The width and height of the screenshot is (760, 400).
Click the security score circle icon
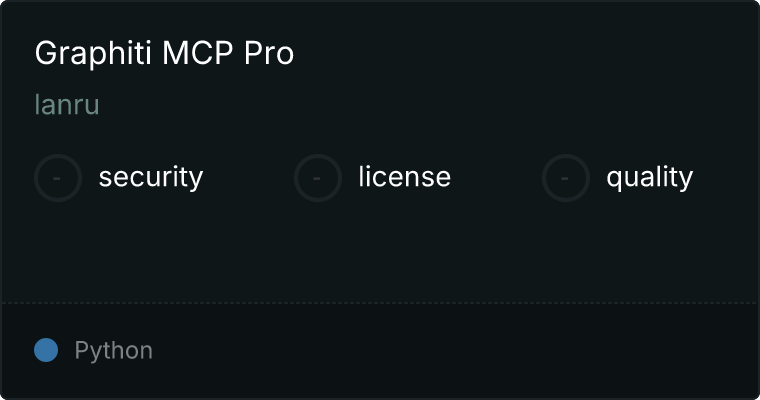tap(58, 178)
